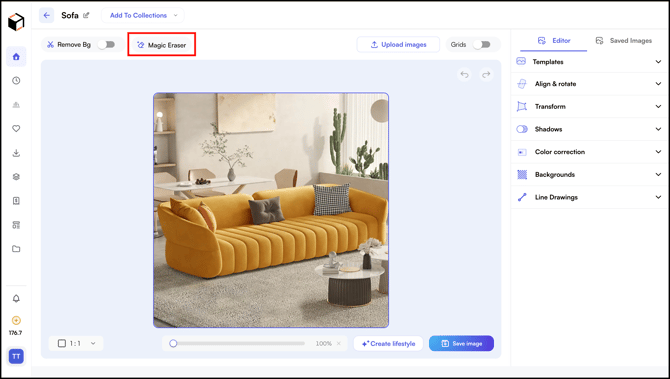Expand the Backgrounds section chevron
This screenshot has width=670, height=379.
pyautogui.click(x=658, y=174)
